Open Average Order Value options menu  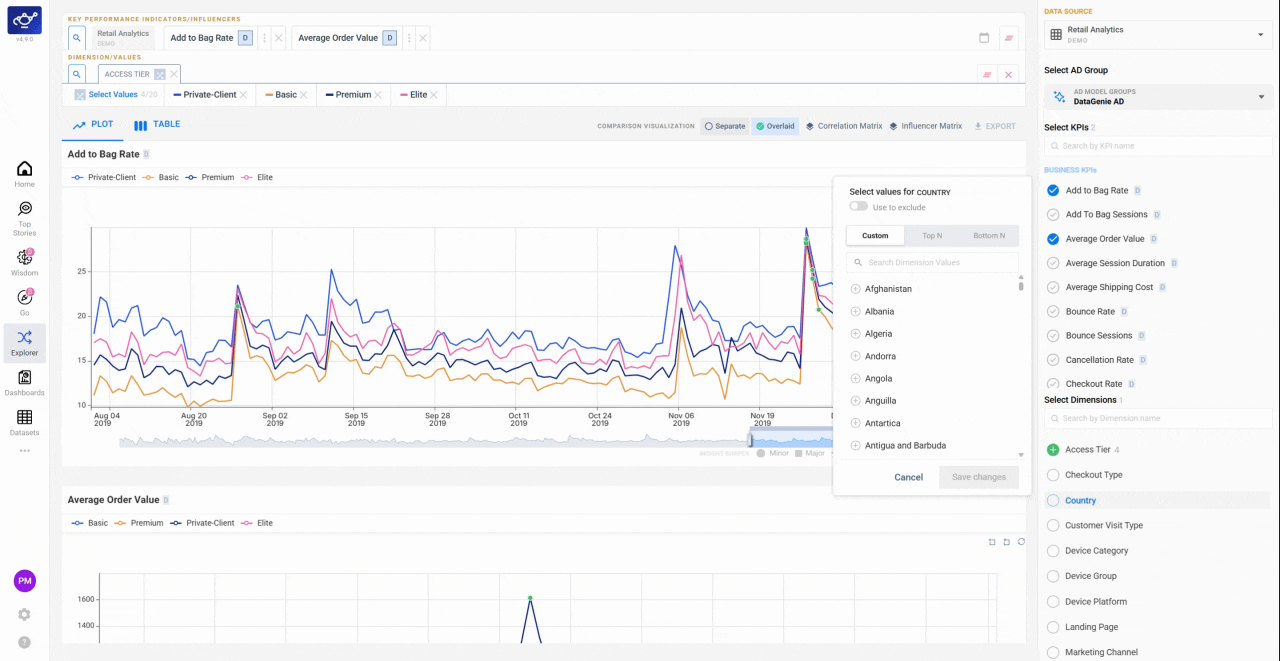(409, 38)
